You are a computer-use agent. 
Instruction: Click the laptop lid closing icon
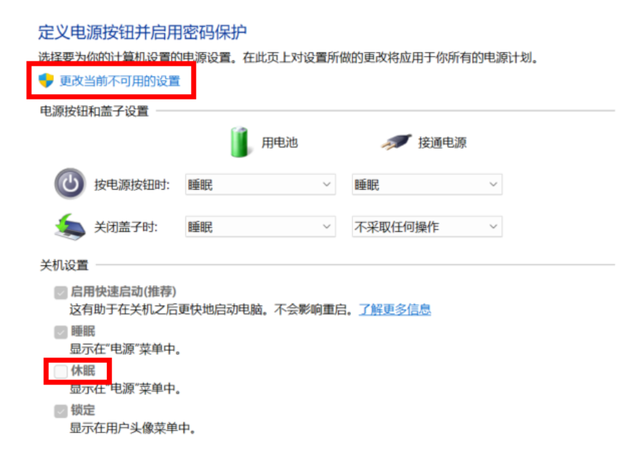click(x=70, y=226)
